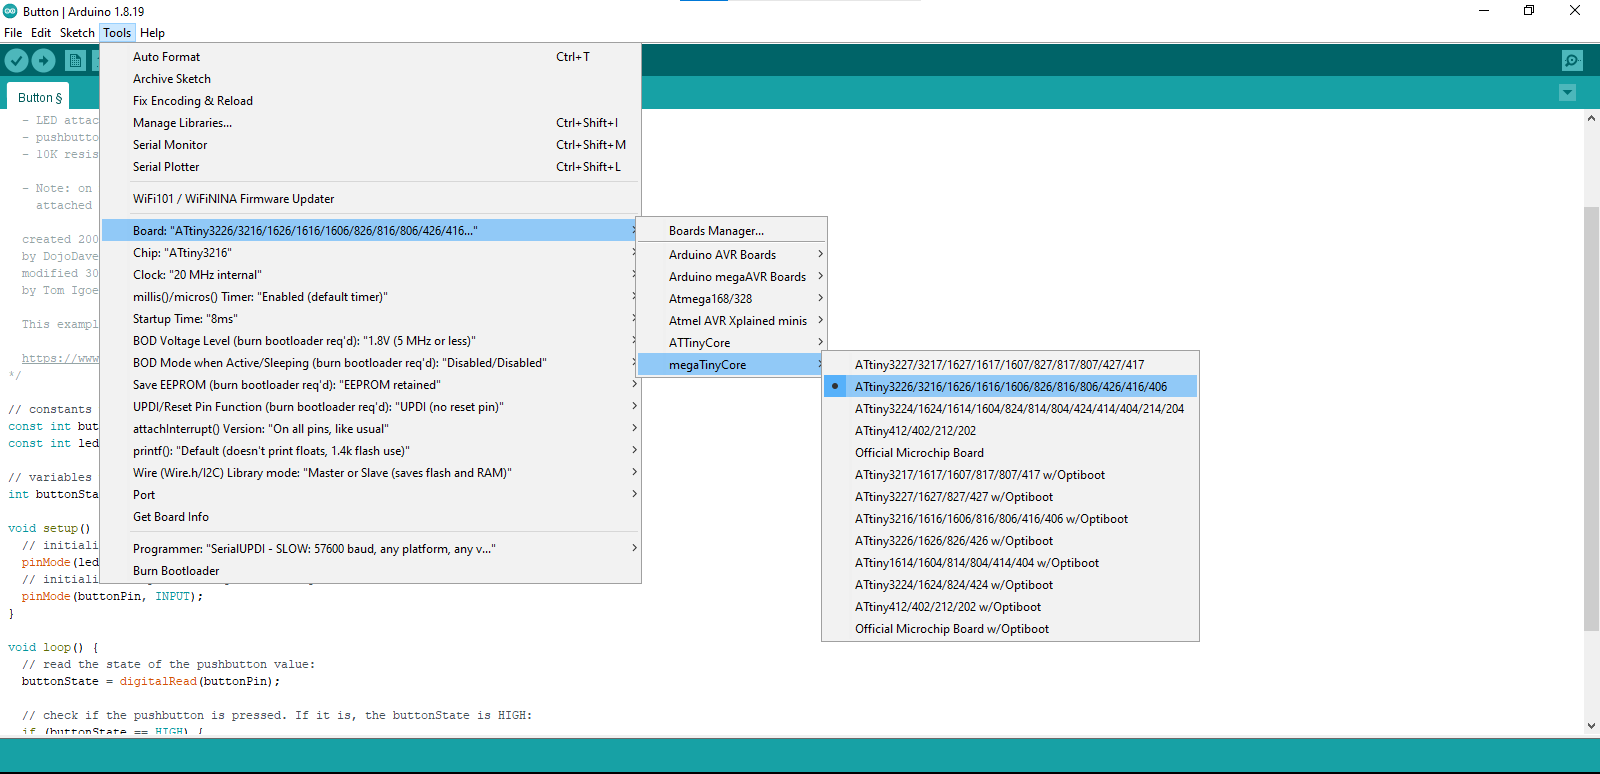
Task: Expand megaTinyCore boards group
Action: click(x=732, y=365)
